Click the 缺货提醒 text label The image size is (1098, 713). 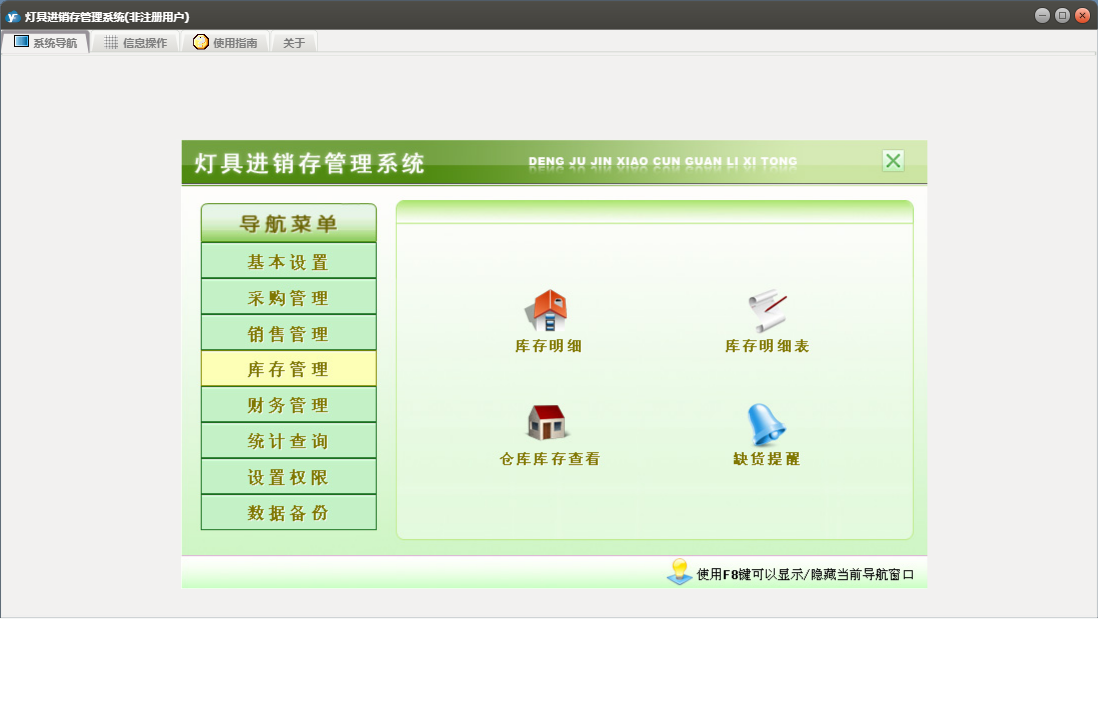[x=766, y=459]
